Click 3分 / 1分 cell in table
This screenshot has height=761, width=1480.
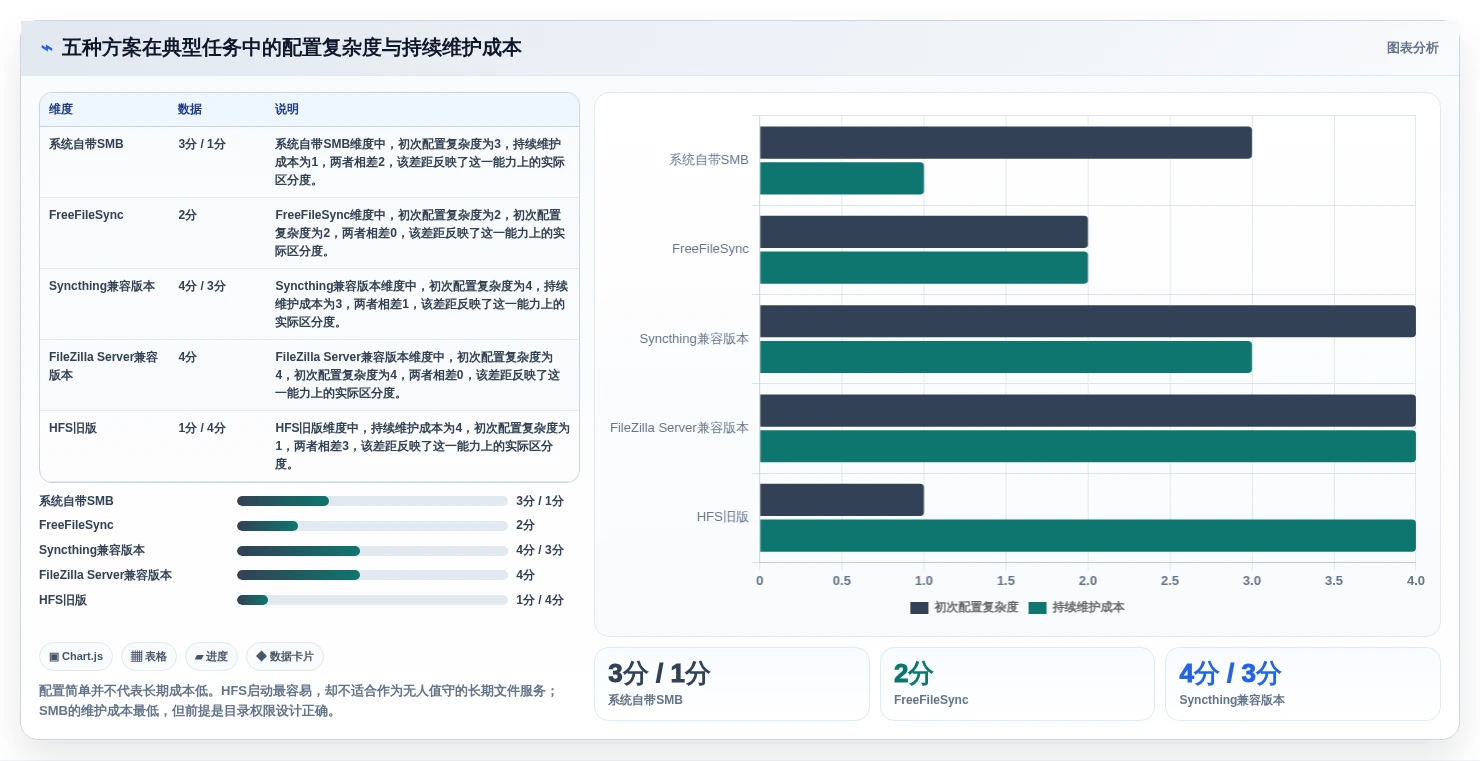[202, 144]
